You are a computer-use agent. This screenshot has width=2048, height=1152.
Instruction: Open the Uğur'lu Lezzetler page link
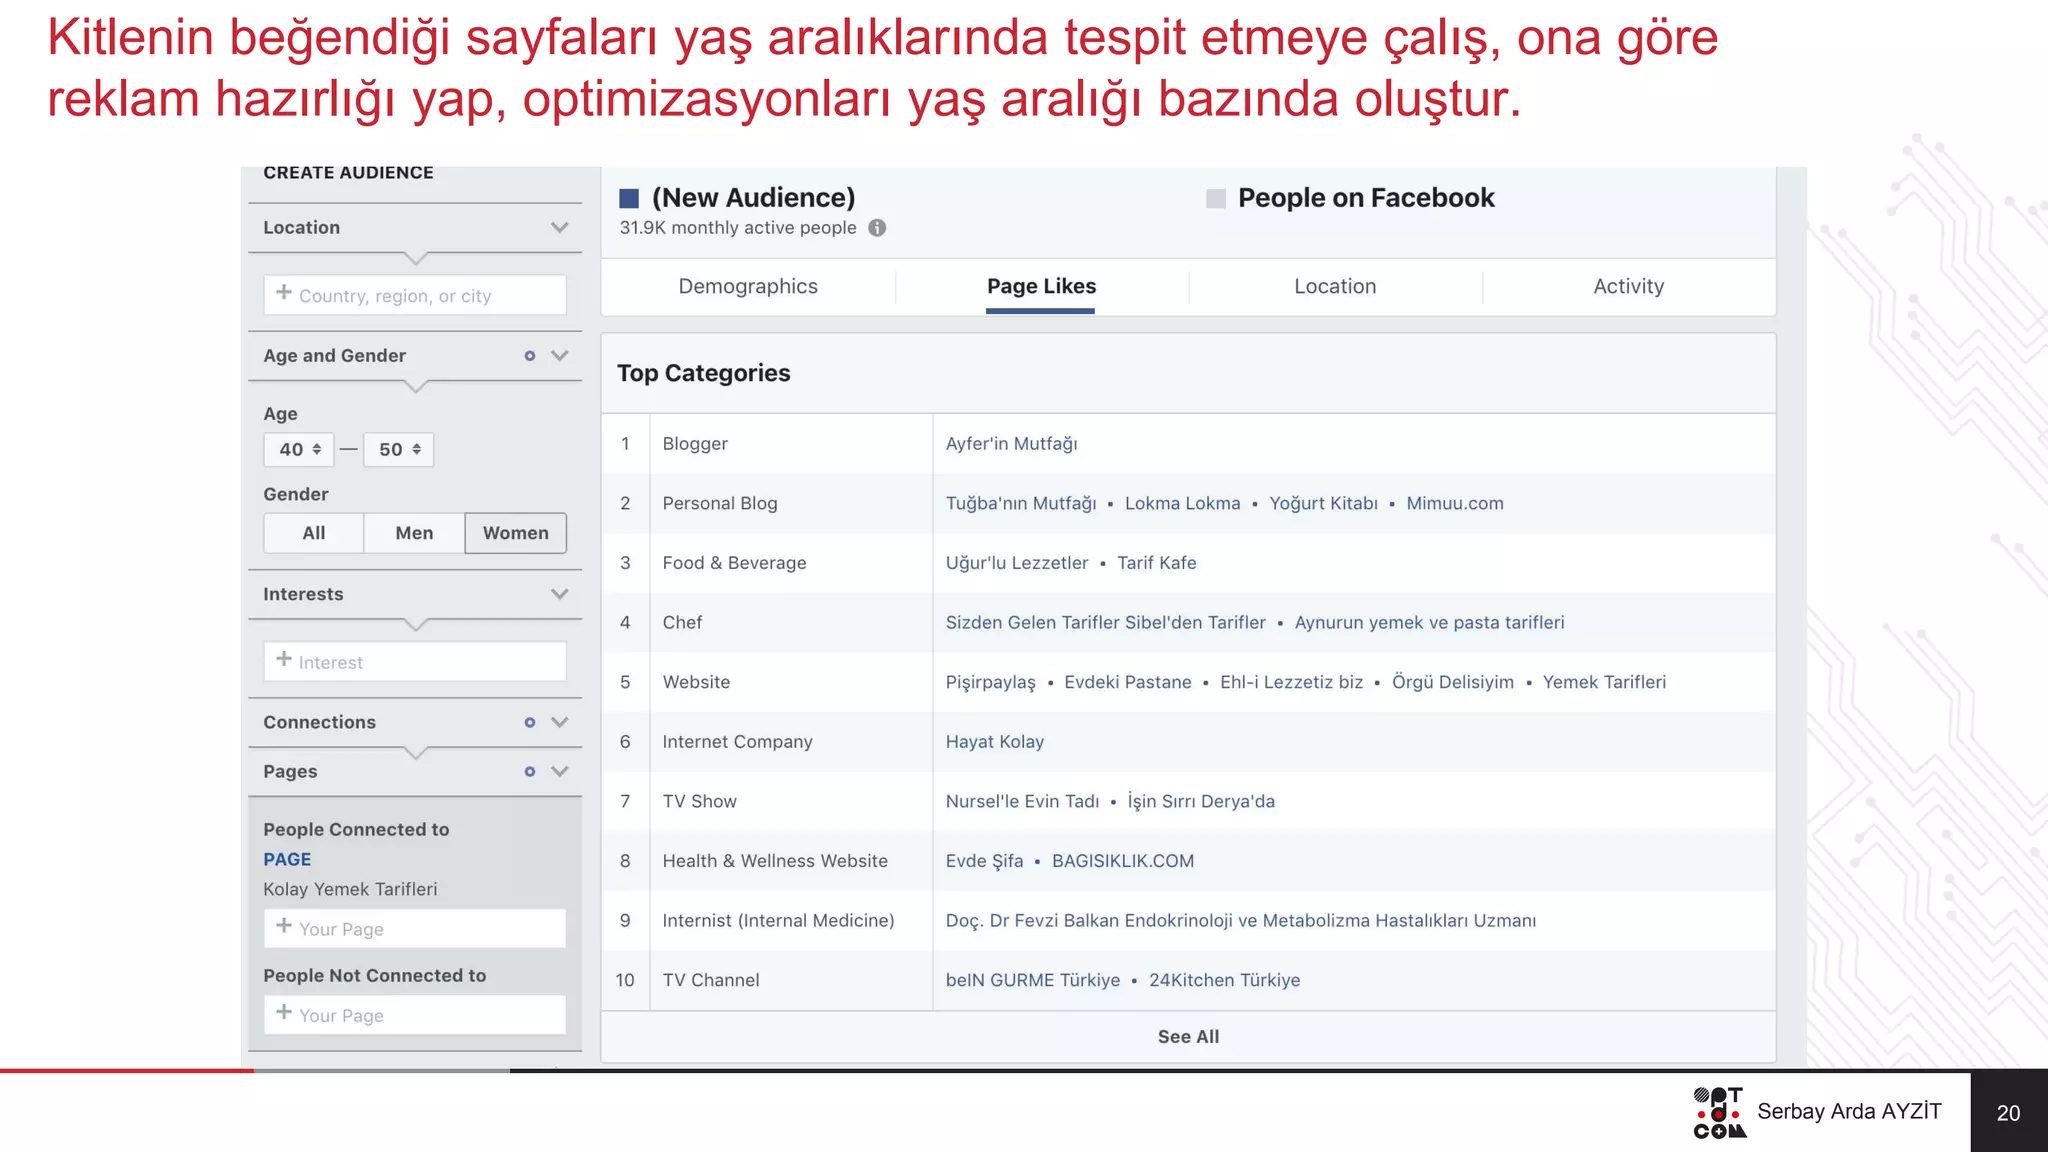coord(1016,563)
